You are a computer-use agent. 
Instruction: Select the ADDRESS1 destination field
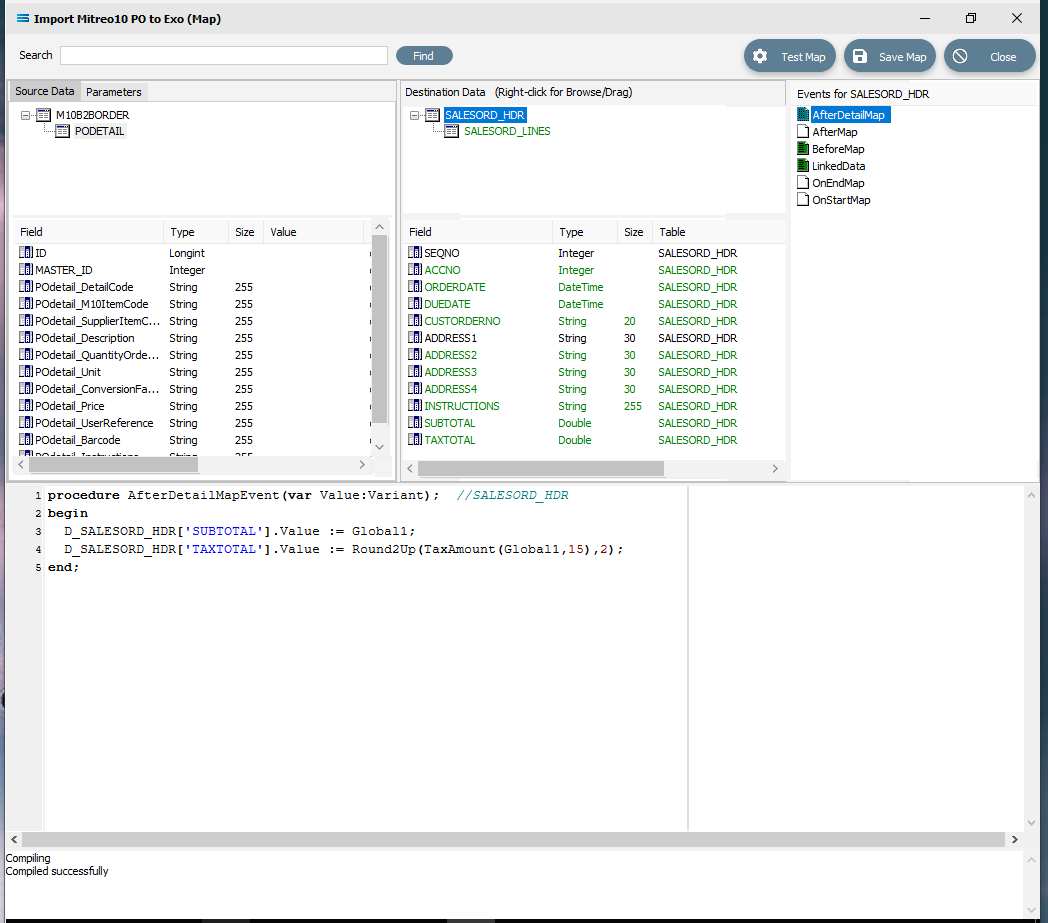pyautogui.click(x=450, y=338)
